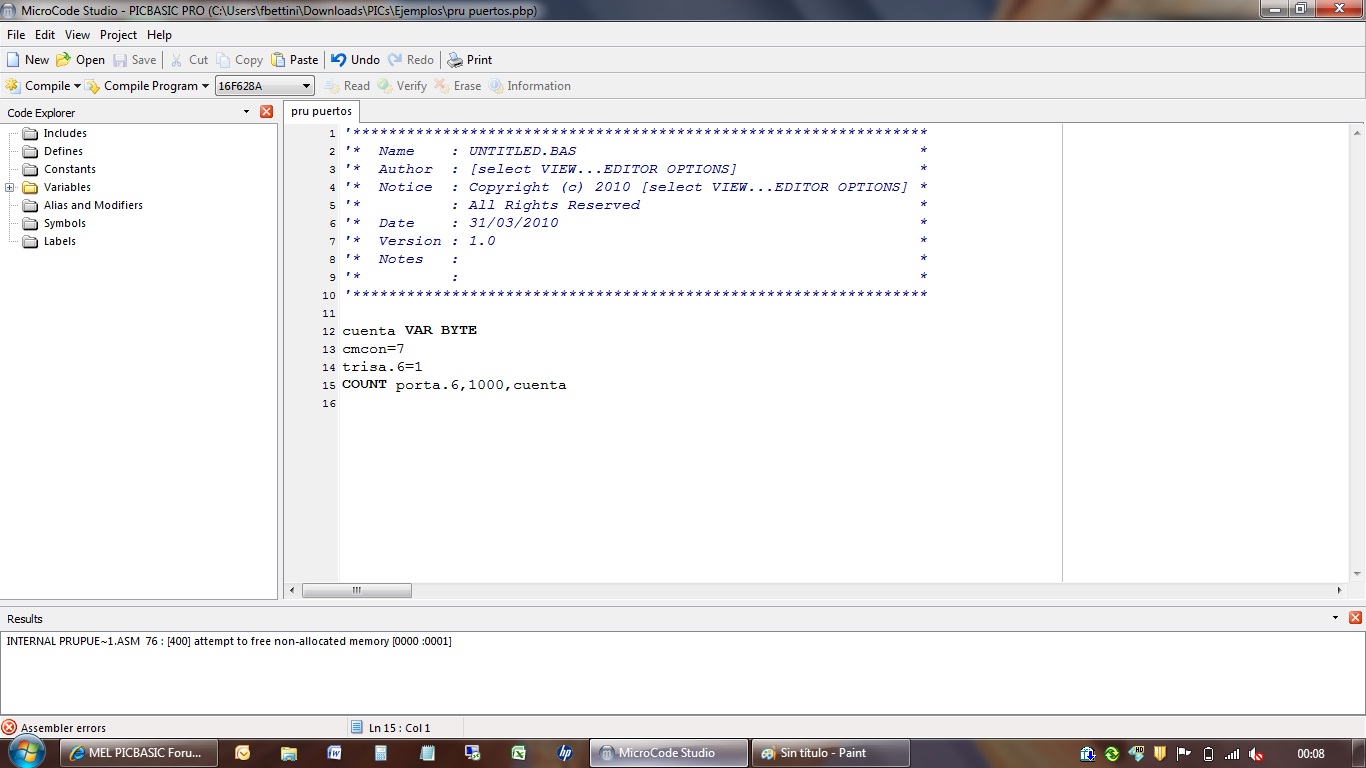
Task: Click the Redo arrow icon
Action: coord(395,60)
